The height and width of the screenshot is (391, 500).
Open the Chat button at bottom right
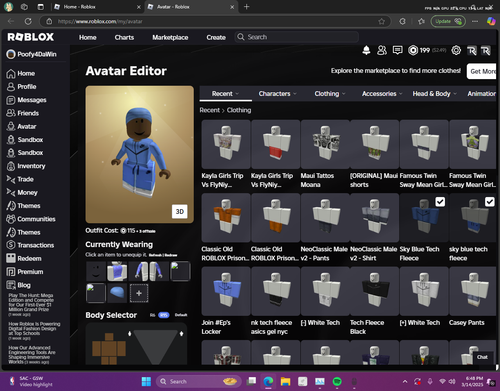click(482, 357)
